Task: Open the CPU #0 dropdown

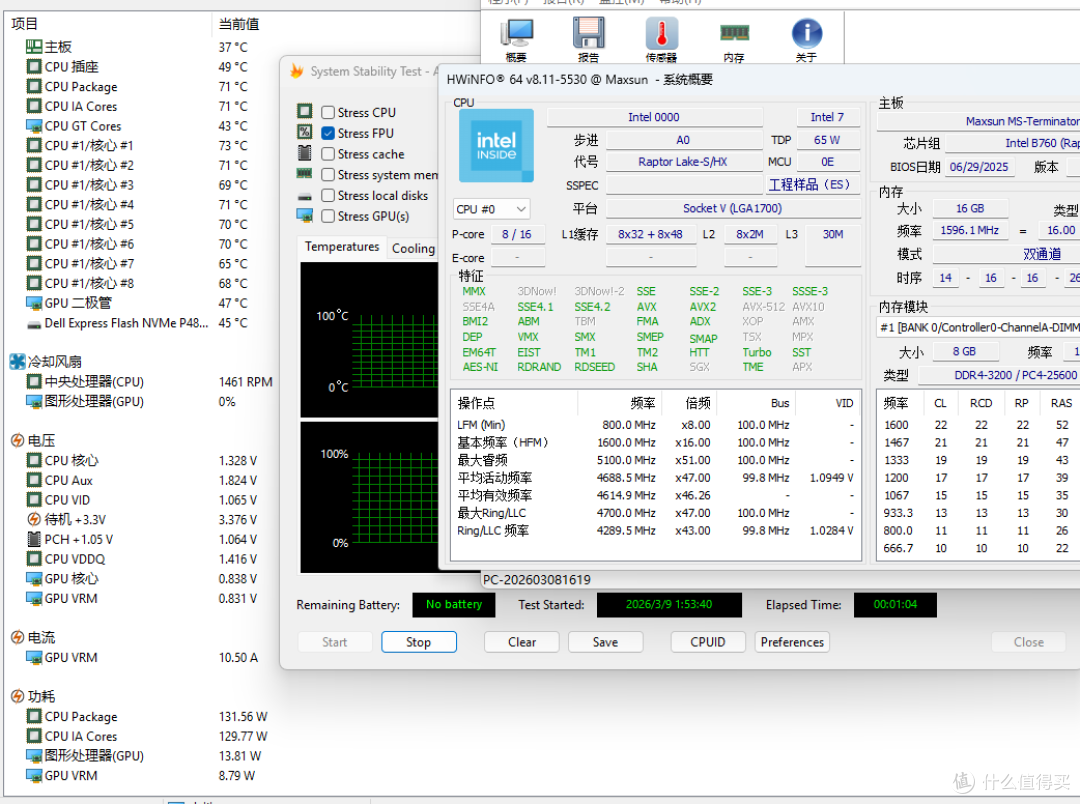Action: pyautogui.click(x=491, y=209)
